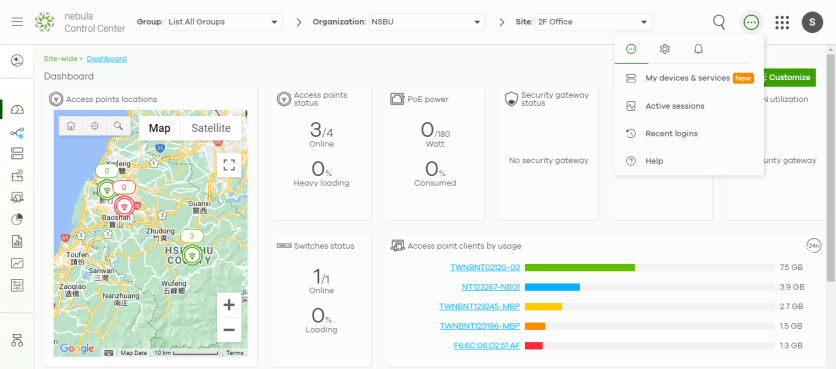
Task: Select the dashboard gauge icon in sidebar
Action: click(x=17, y=110)
